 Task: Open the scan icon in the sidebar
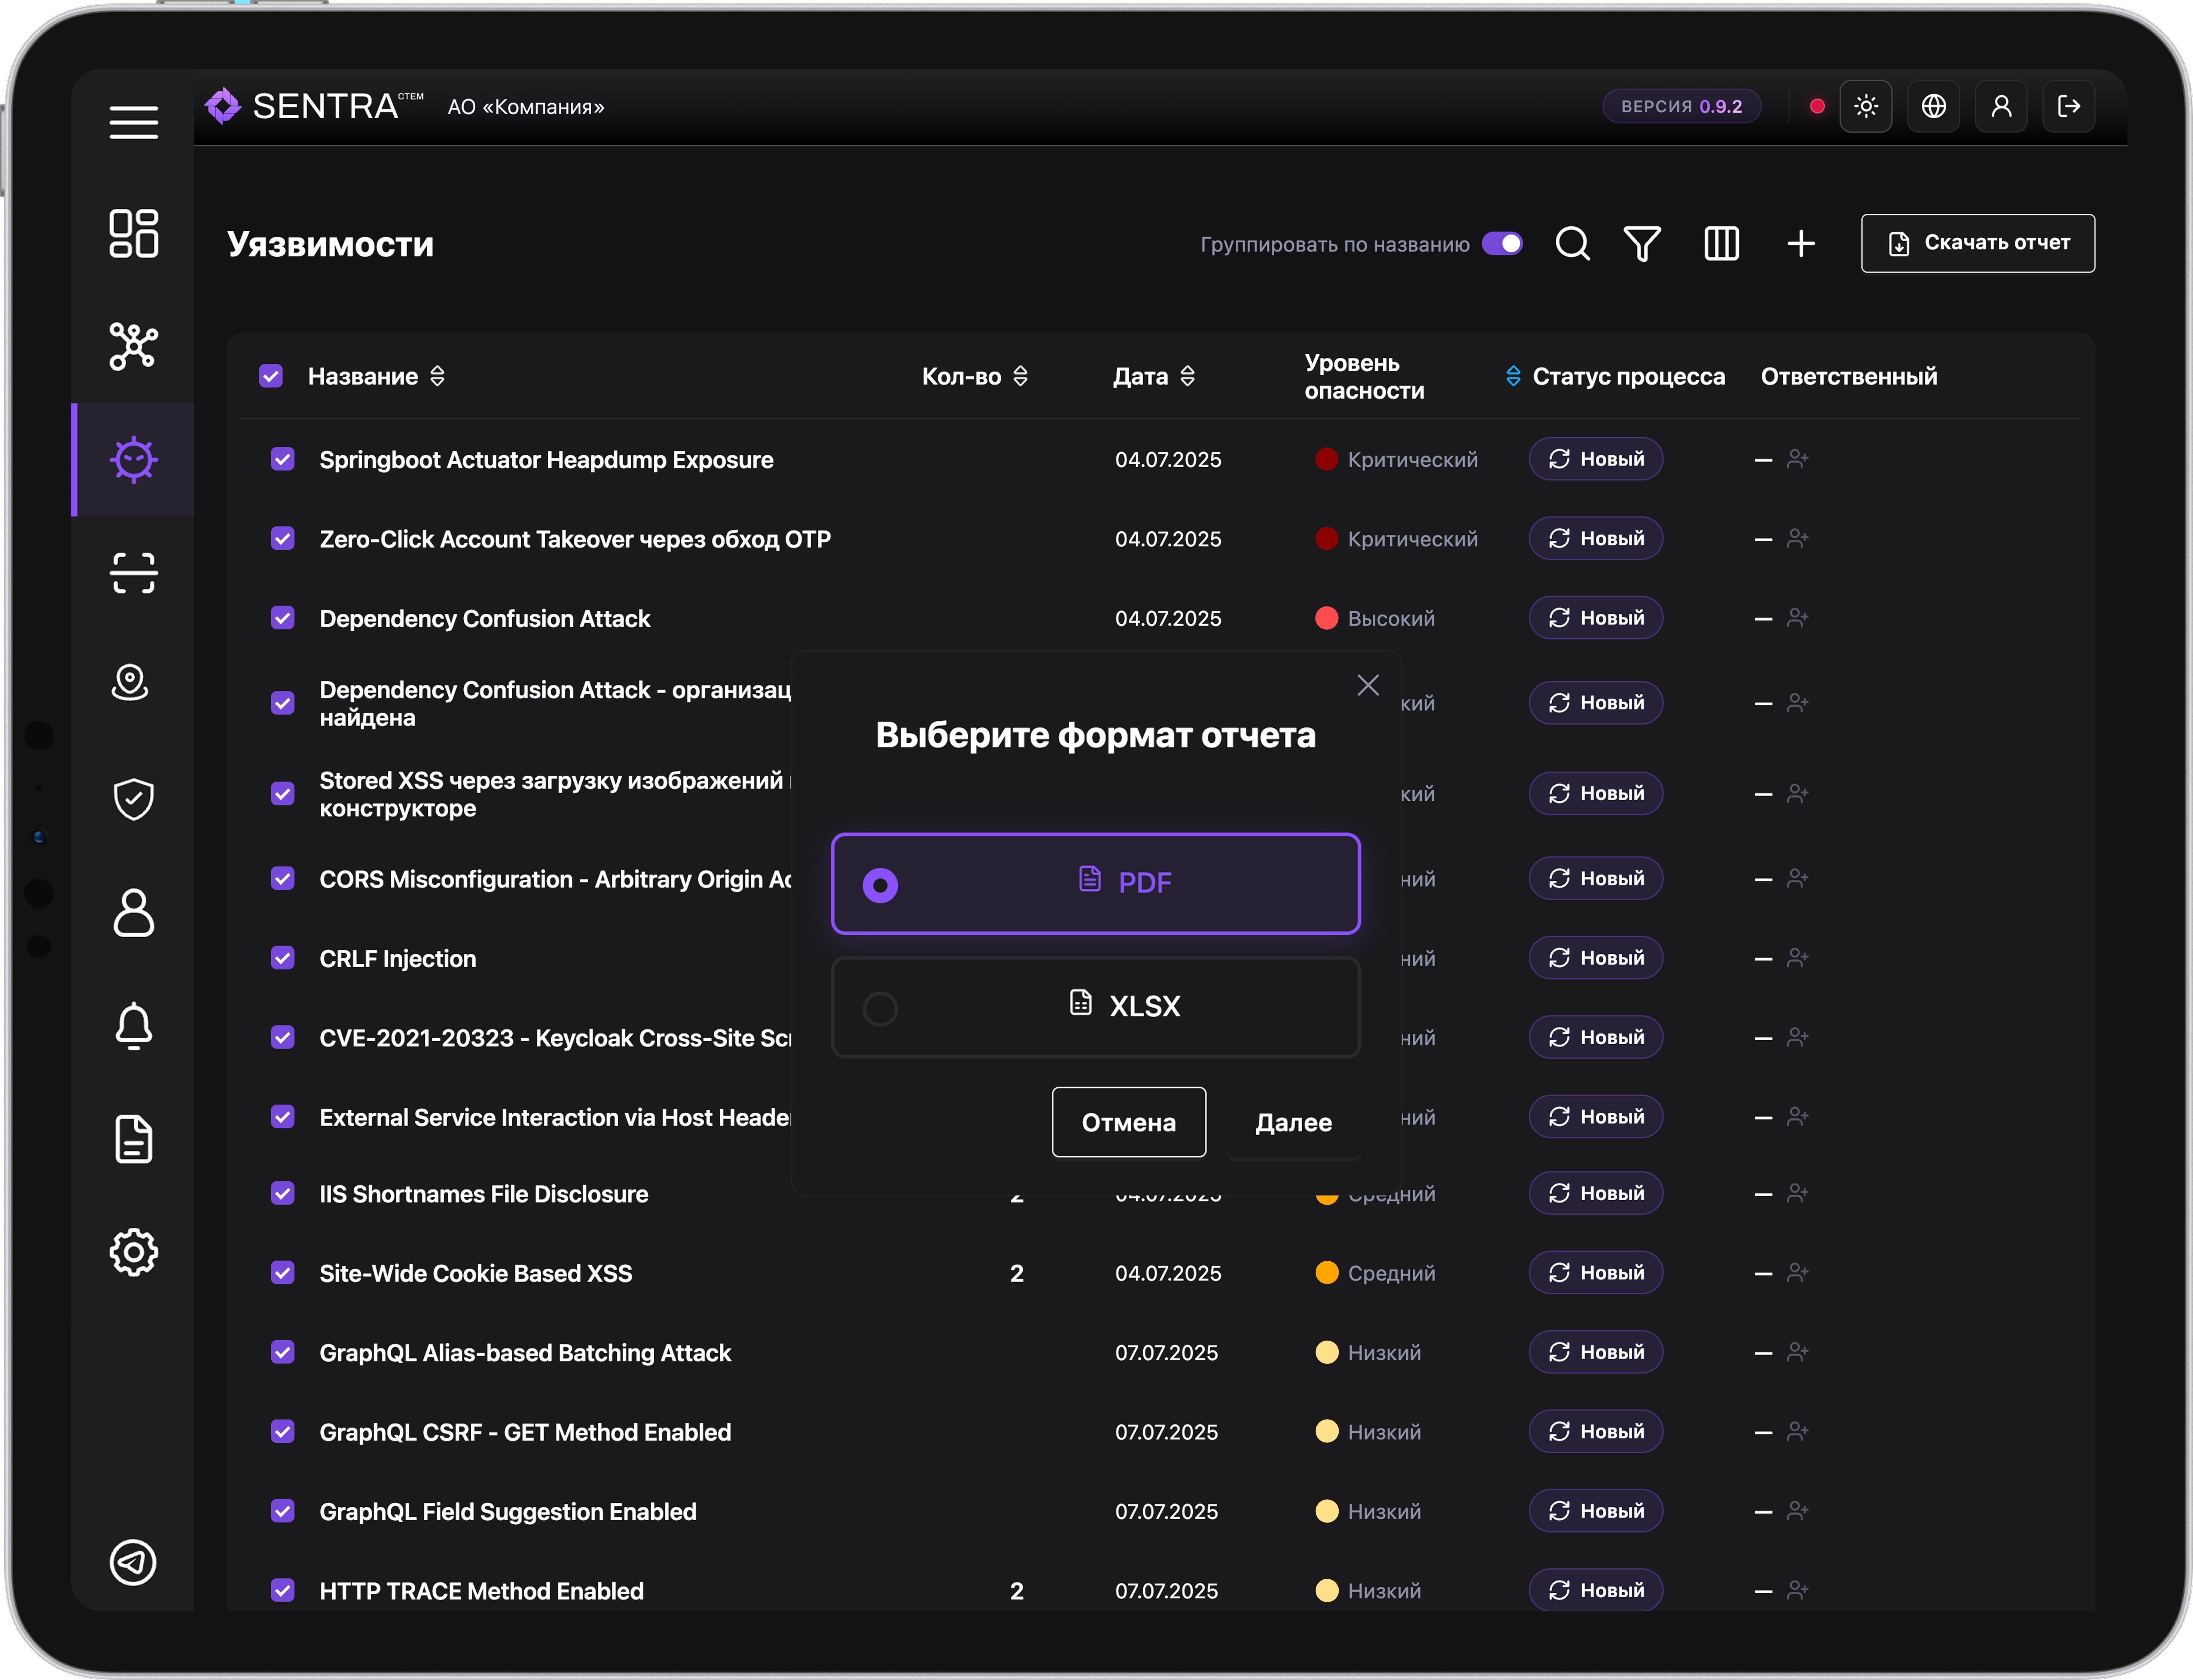pos(134,573)
